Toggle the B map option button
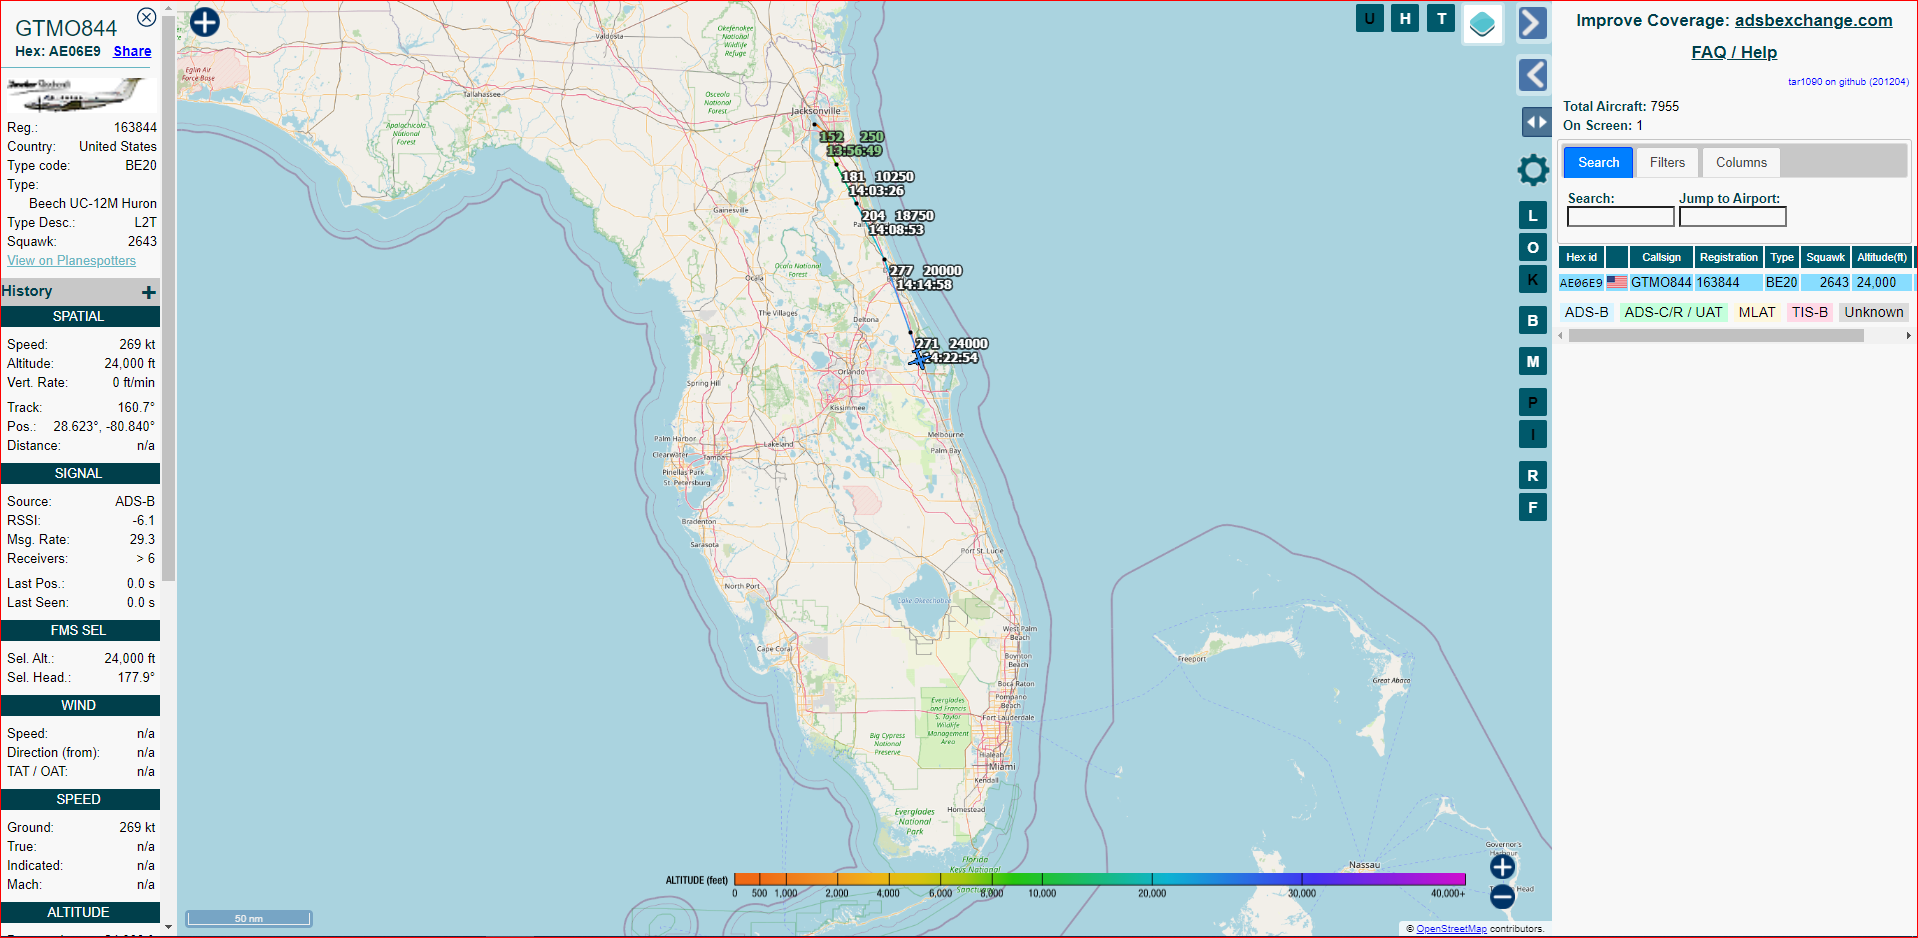The height and width of the screenshot is (938, 1918). [x=1533, y=320]
